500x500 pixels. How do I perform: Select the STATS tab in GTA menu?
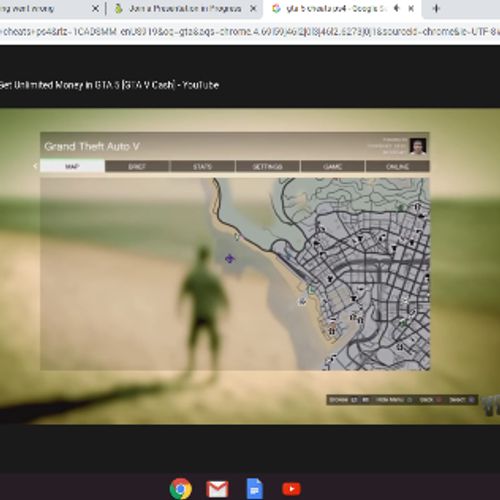[x=202, y=166]
